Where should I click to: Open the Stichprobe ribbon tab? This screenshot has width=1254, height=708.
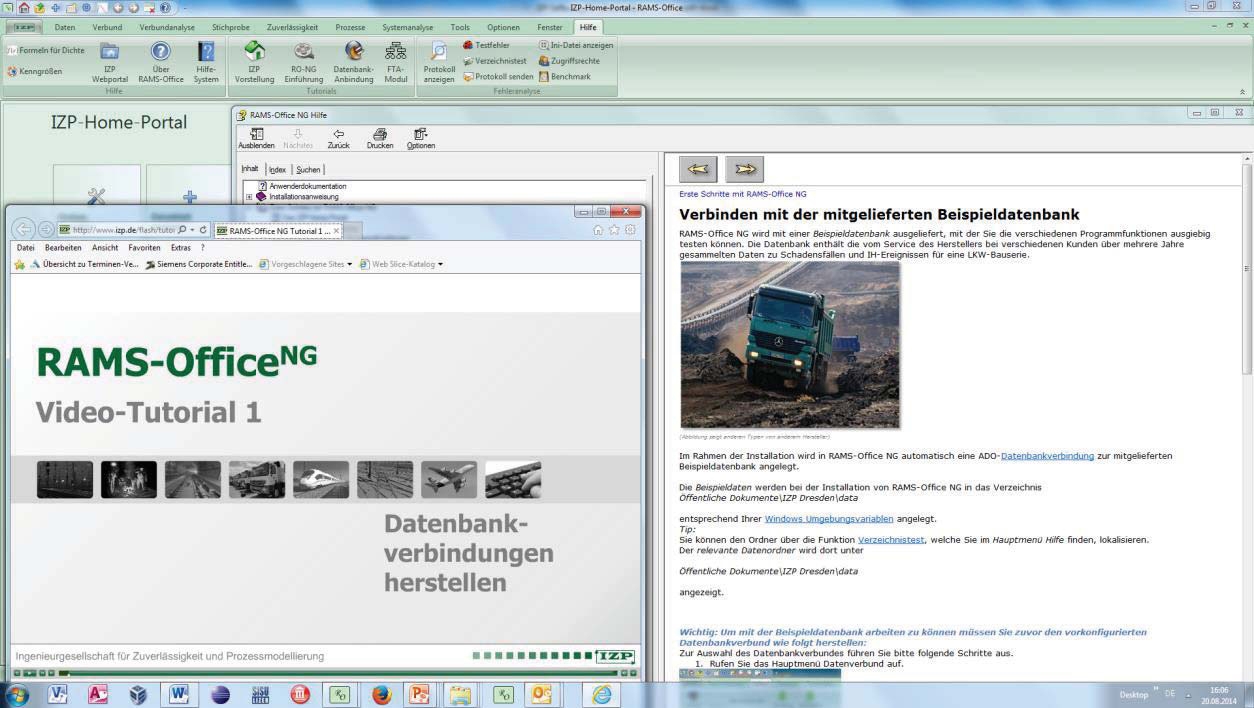[x=230, y=27]
